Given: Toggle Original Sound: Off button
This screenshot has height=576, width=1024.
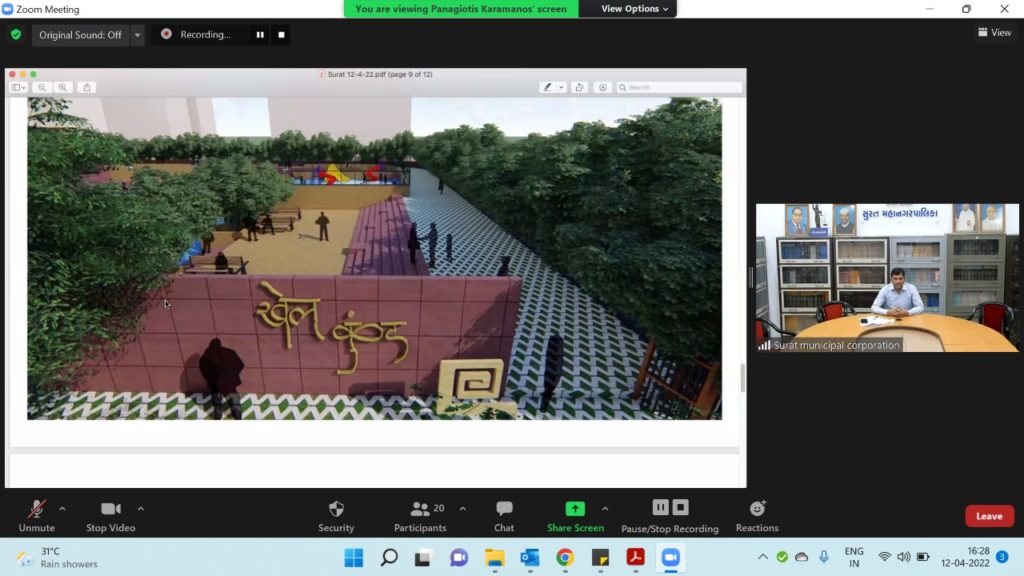Looking at the screenshot, I should click(80, 35).
